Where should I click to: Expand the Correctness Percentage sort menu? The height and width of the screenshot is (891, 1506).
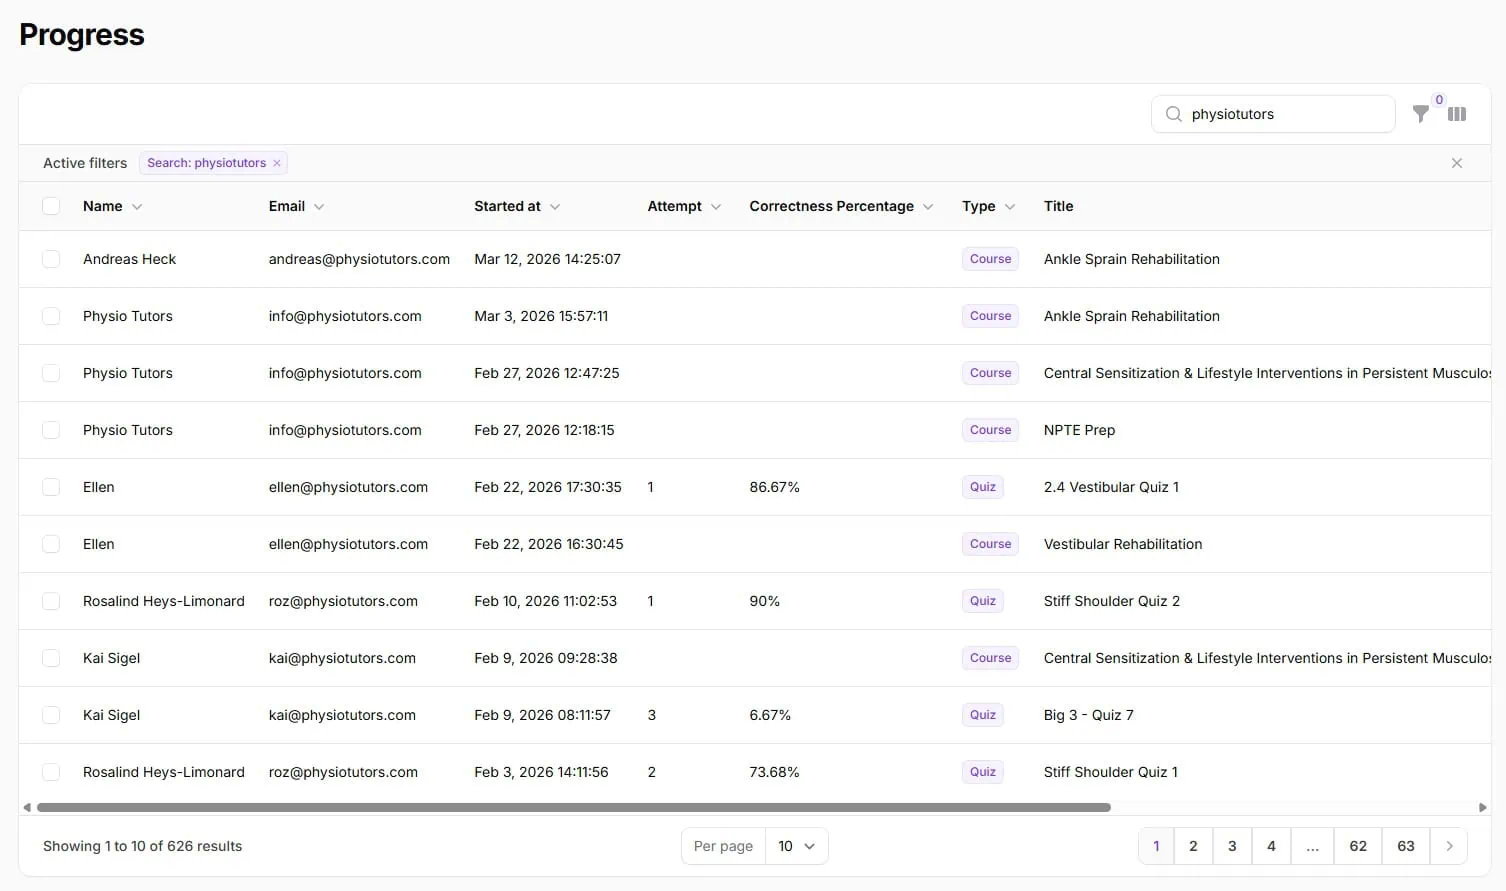click(x=928, y=206)
